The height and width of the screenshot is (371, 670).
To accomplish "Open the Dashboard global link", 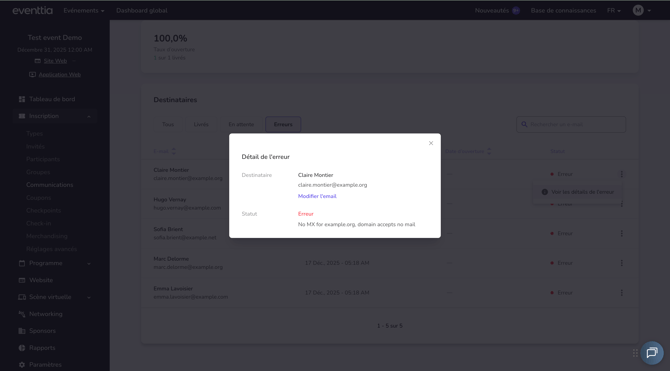I will (x=142, y=11).
